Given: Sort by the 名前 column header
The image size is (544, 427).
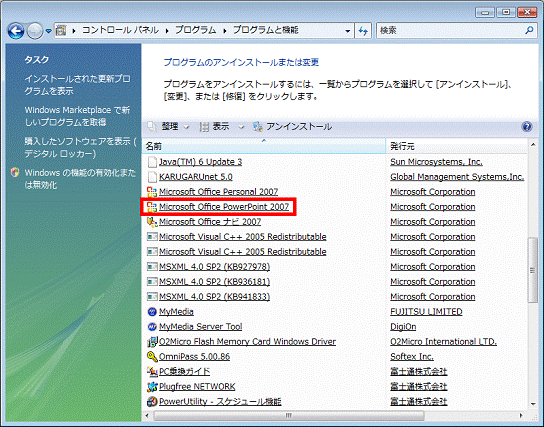Looking at the screenshot, I should (x=264, y=146).
